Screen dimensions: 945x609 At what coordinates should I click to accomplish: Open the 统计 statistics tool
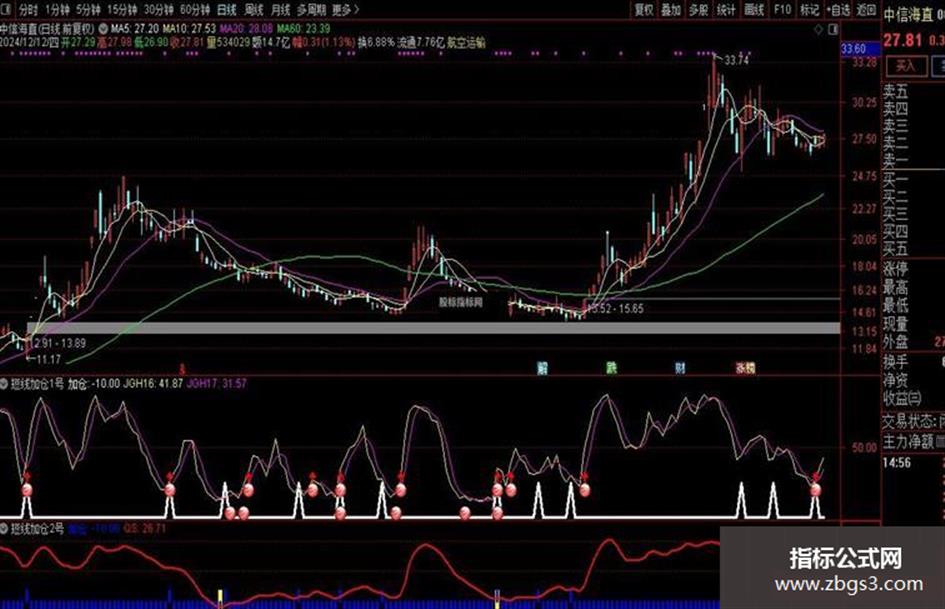(x=726, y=10)
